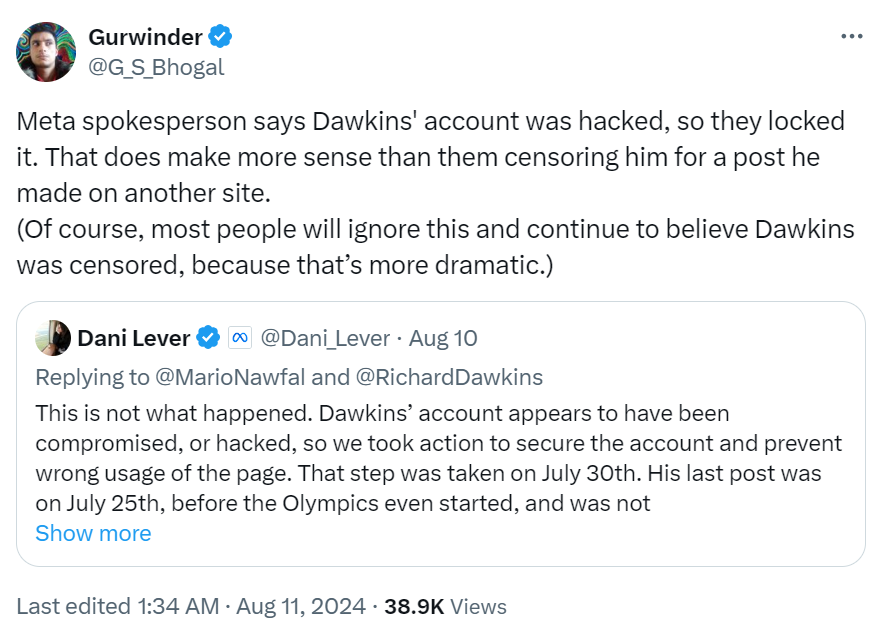Click the Meta affiliation badge icon
This screenshot has width=874, height=633.
[239, 338]
